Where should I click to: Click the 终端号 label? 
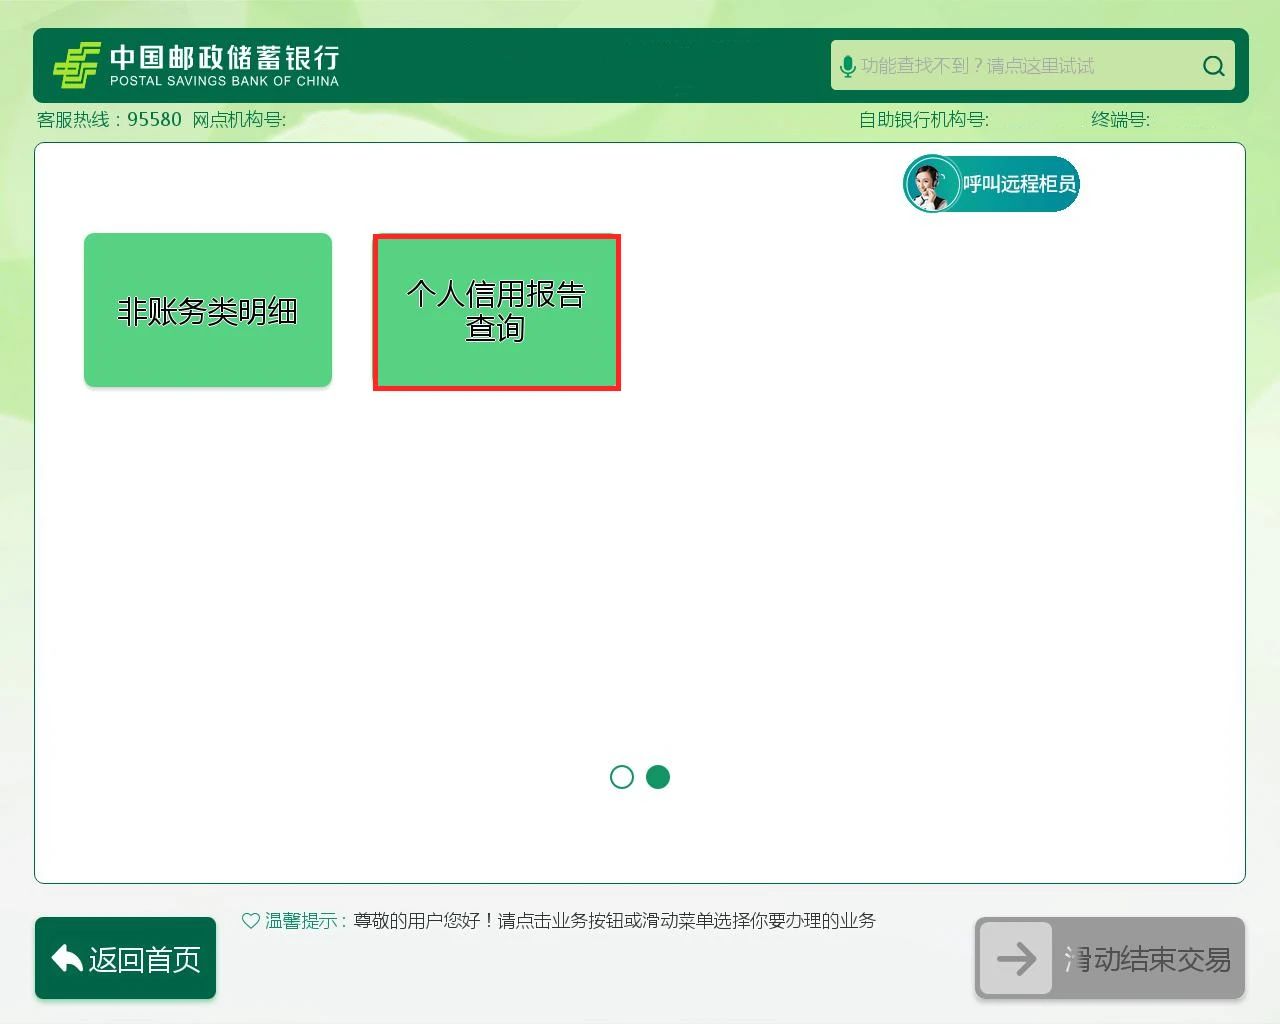(x=1120, y=120)
